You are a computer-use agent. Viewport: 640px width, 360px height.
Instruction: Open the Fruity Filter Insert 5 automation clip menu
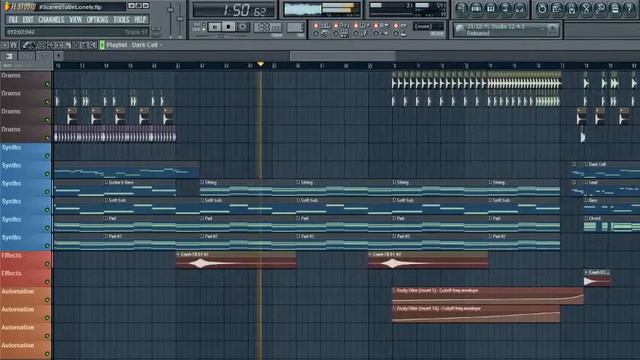[394, 291]
